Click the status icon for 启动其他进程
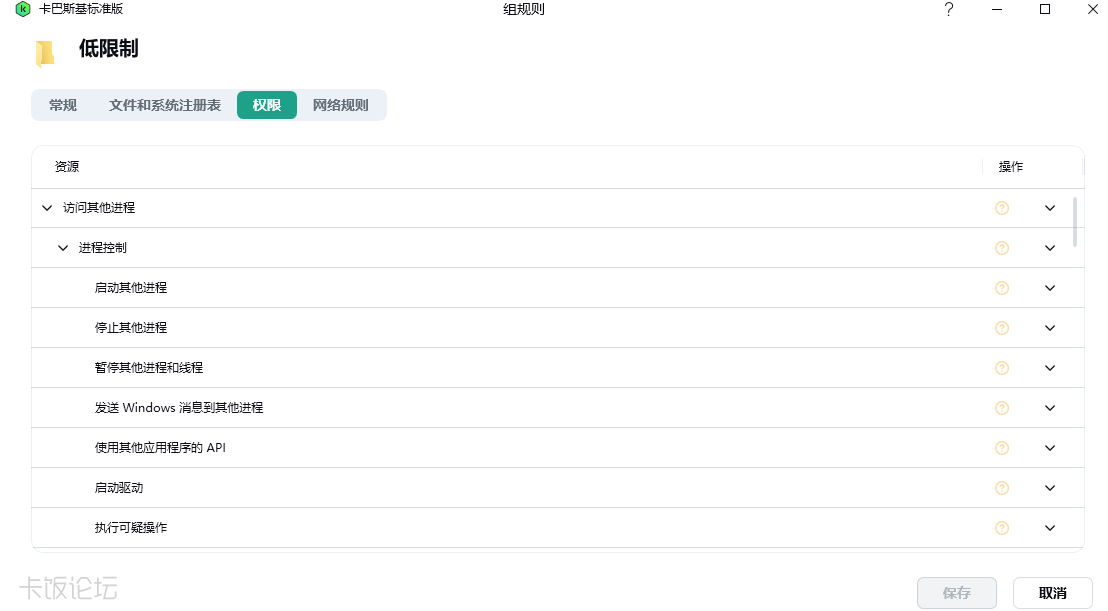The width and height of the screenshot is (1108, 611). pos(1001,288)
